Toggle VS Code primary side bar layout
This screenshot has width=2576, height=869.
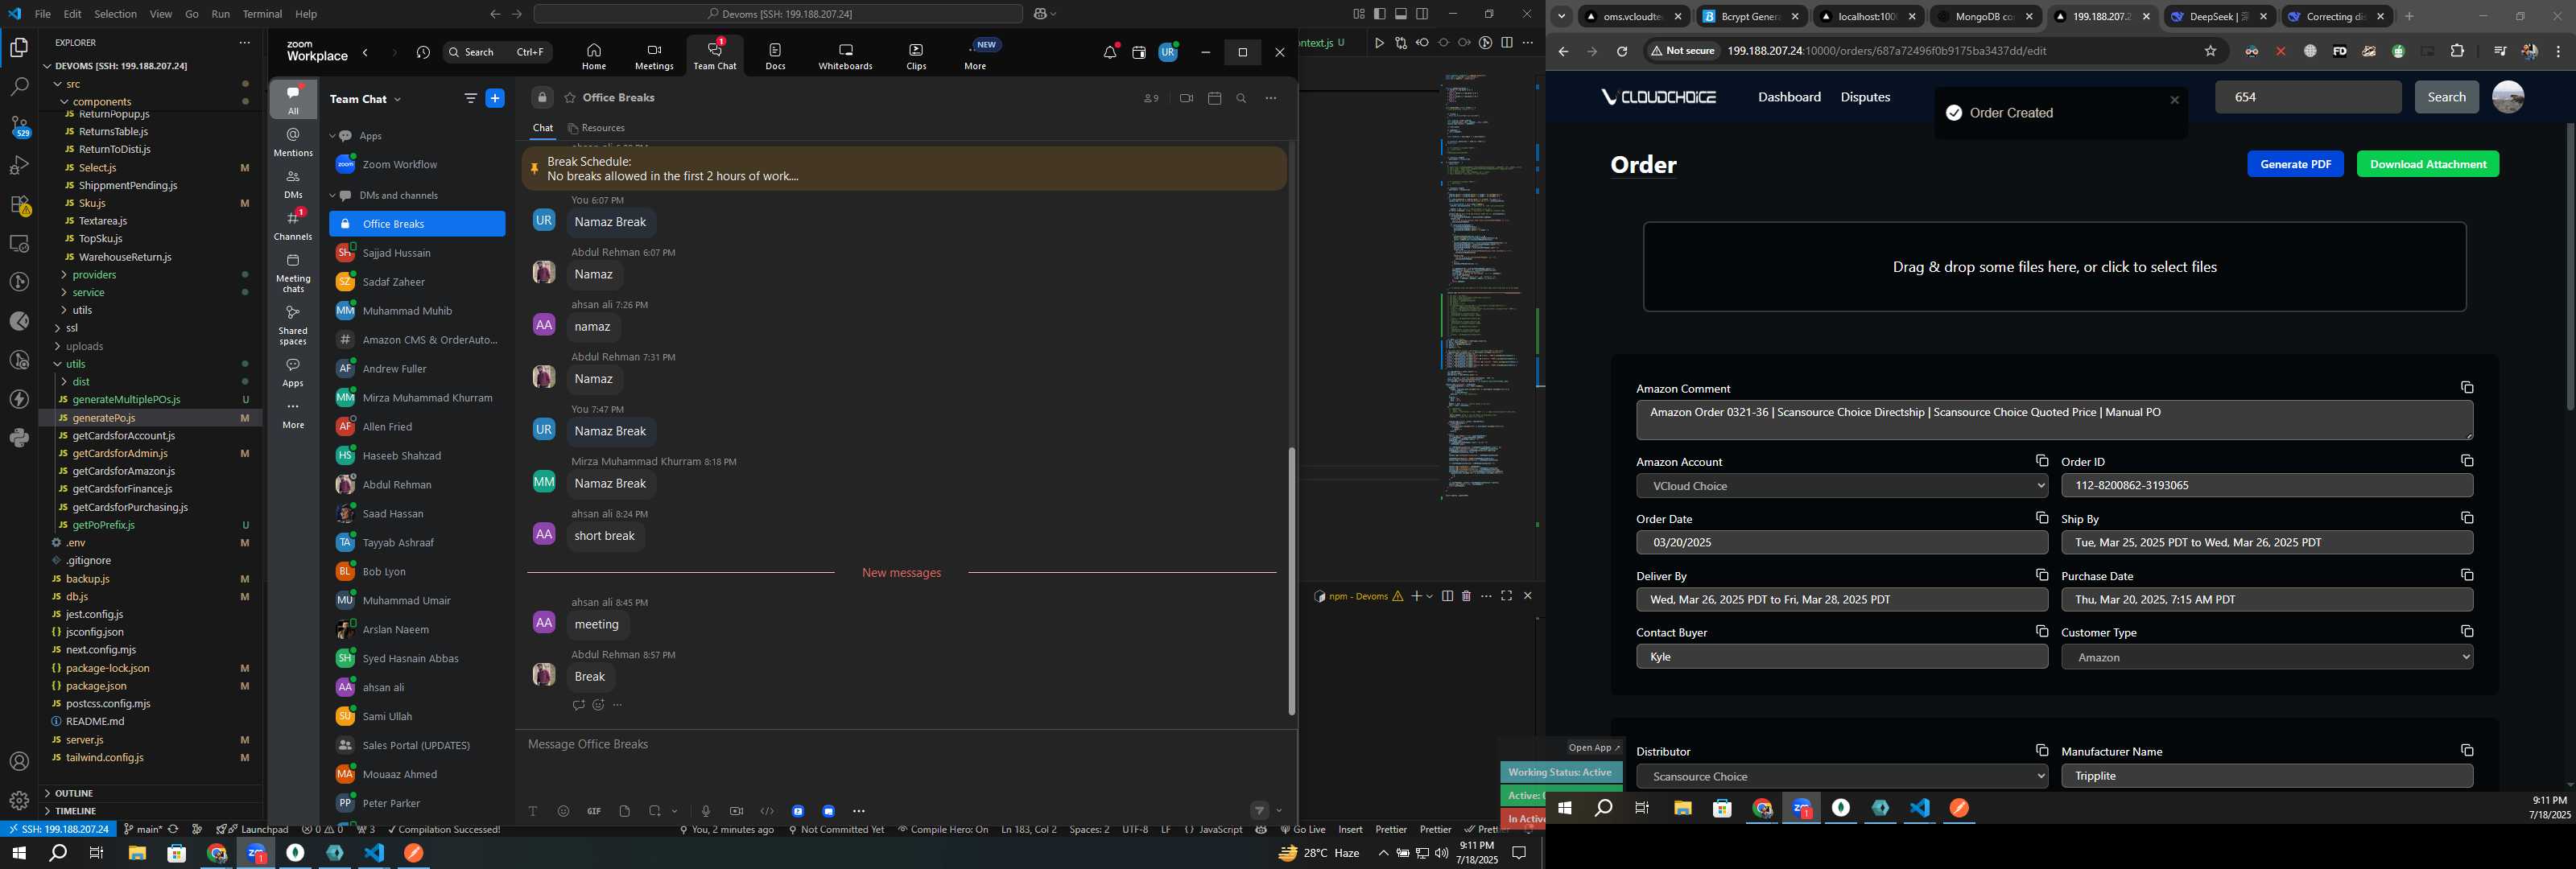point(1380,14)
